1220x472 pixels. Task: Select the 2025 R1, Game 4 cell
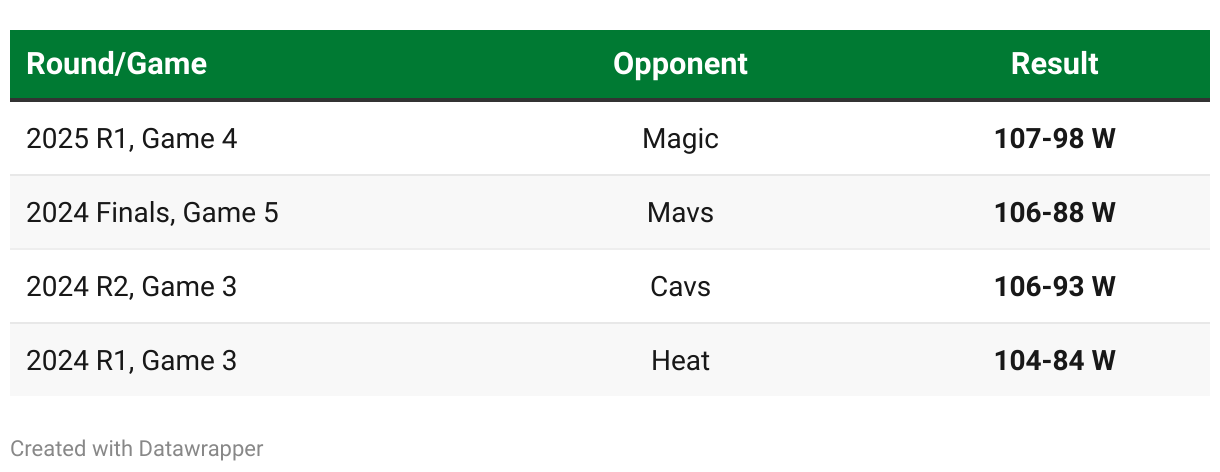132,138
